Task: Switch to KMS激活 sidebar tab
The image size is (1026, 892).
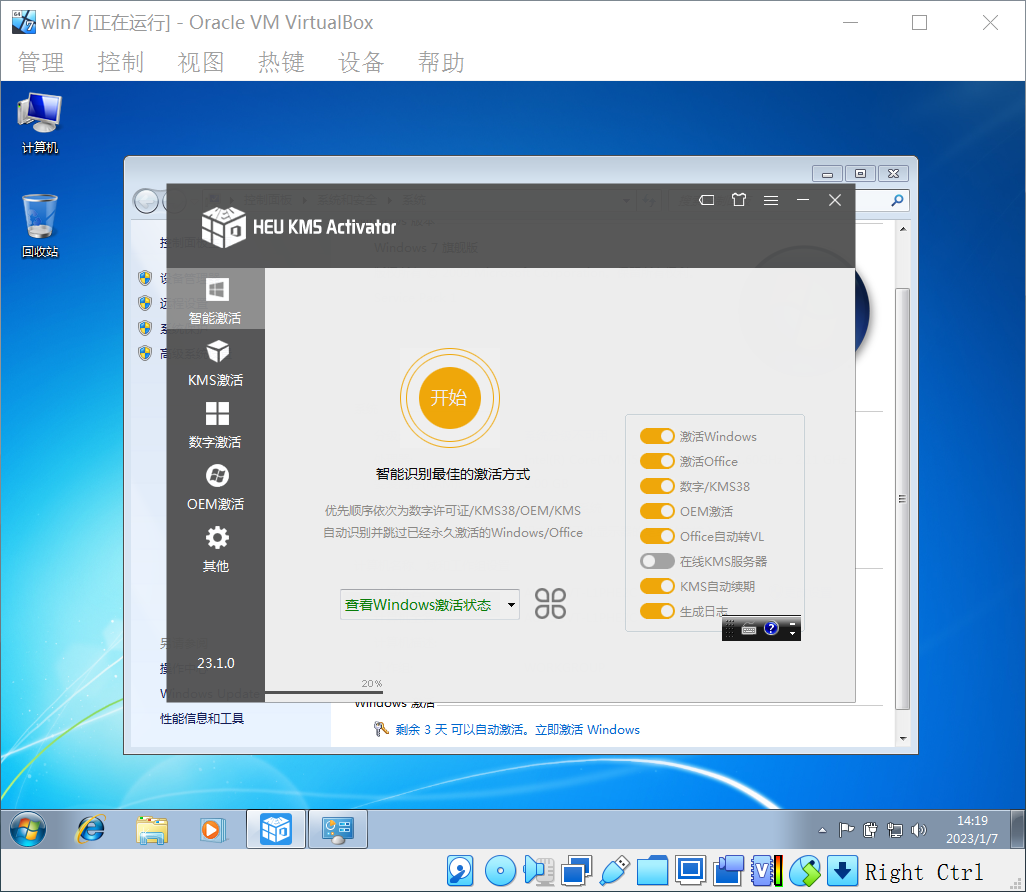Action: click(215, 363)
